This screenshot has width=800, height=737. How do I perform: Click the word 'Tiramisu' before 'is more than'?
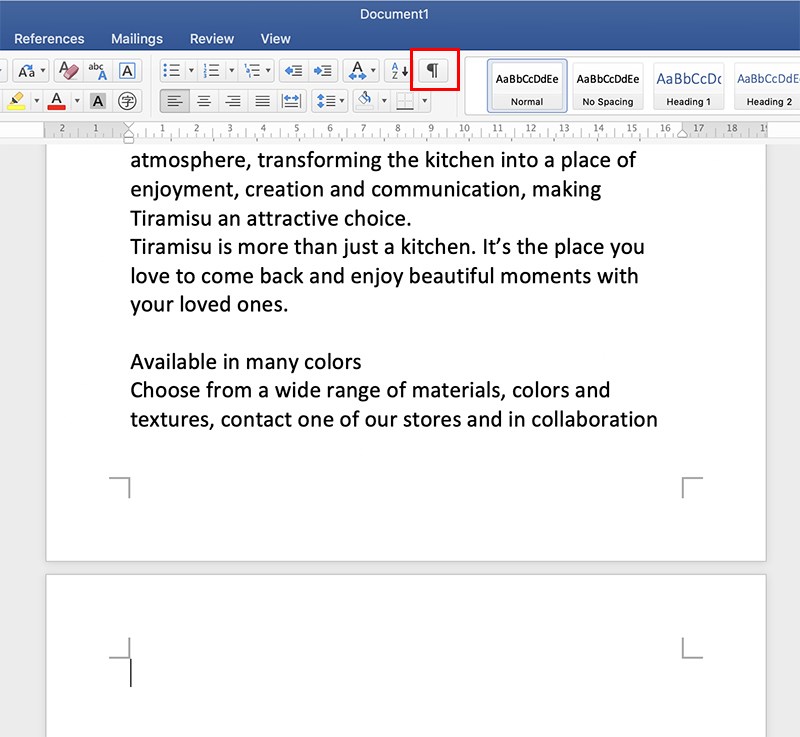171,247
